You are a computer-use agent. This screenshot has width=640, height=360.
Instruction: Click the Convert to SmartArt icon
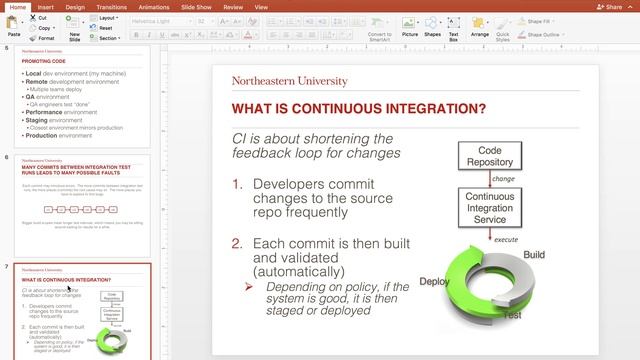pos(377,23)
